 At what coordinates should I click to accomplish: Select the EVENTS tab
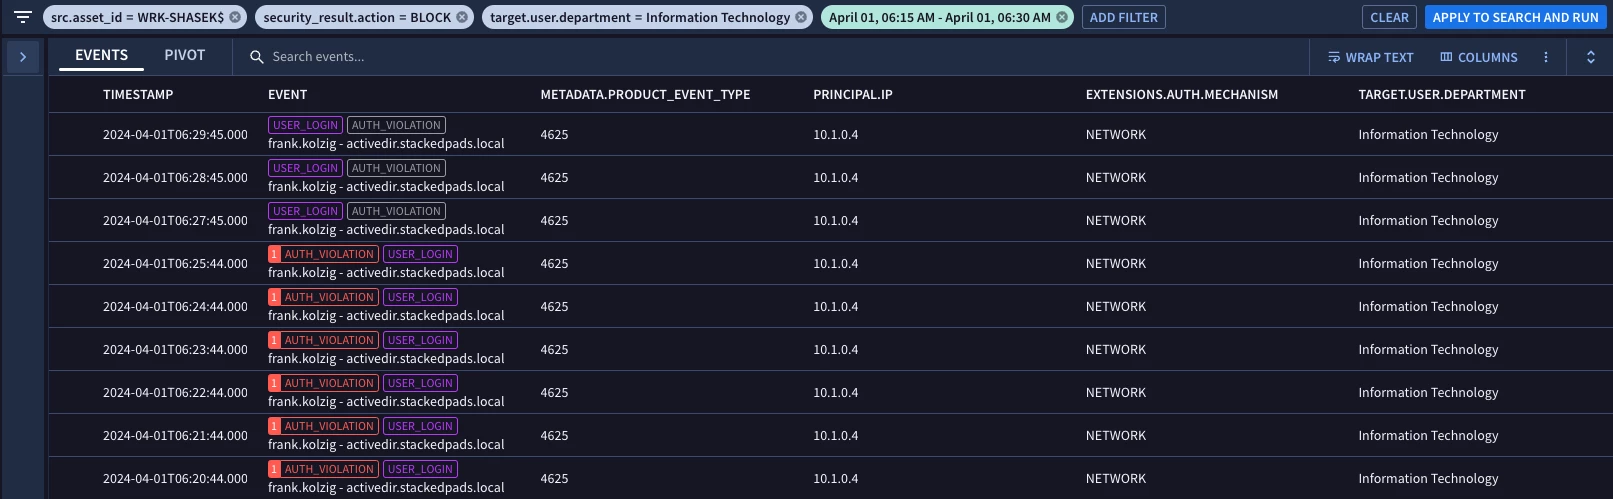click(x=102, y=56)
